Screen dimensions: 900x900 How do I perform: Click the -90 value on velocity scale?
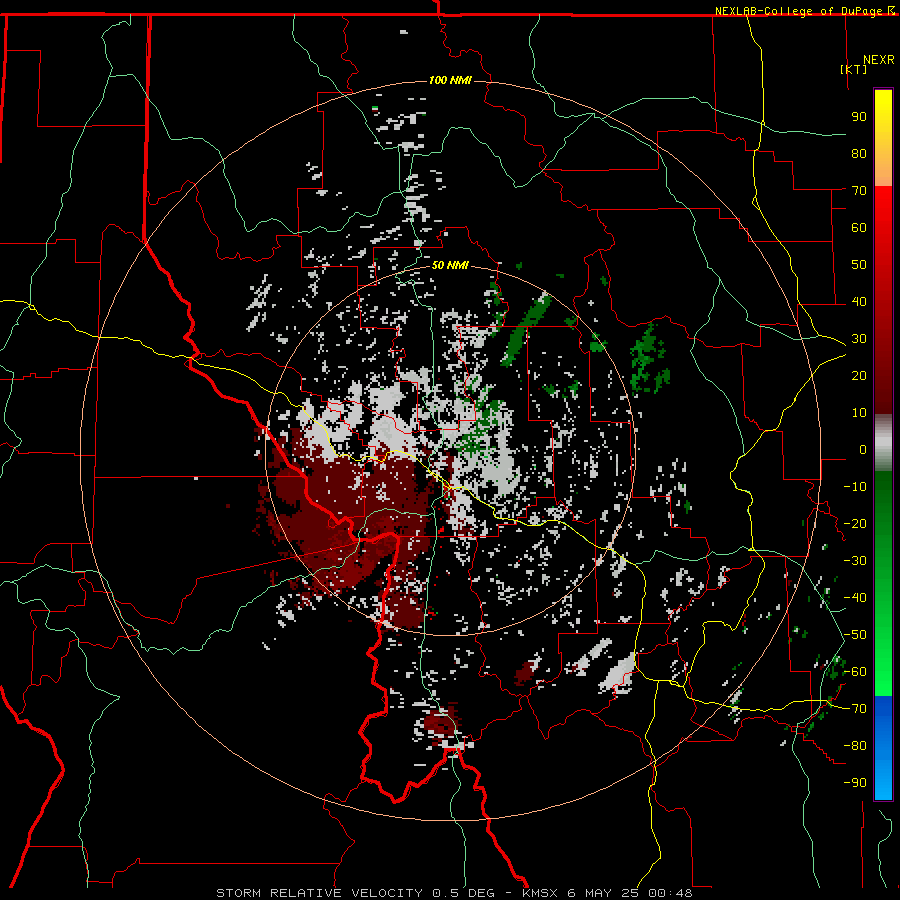pos(855,783)
